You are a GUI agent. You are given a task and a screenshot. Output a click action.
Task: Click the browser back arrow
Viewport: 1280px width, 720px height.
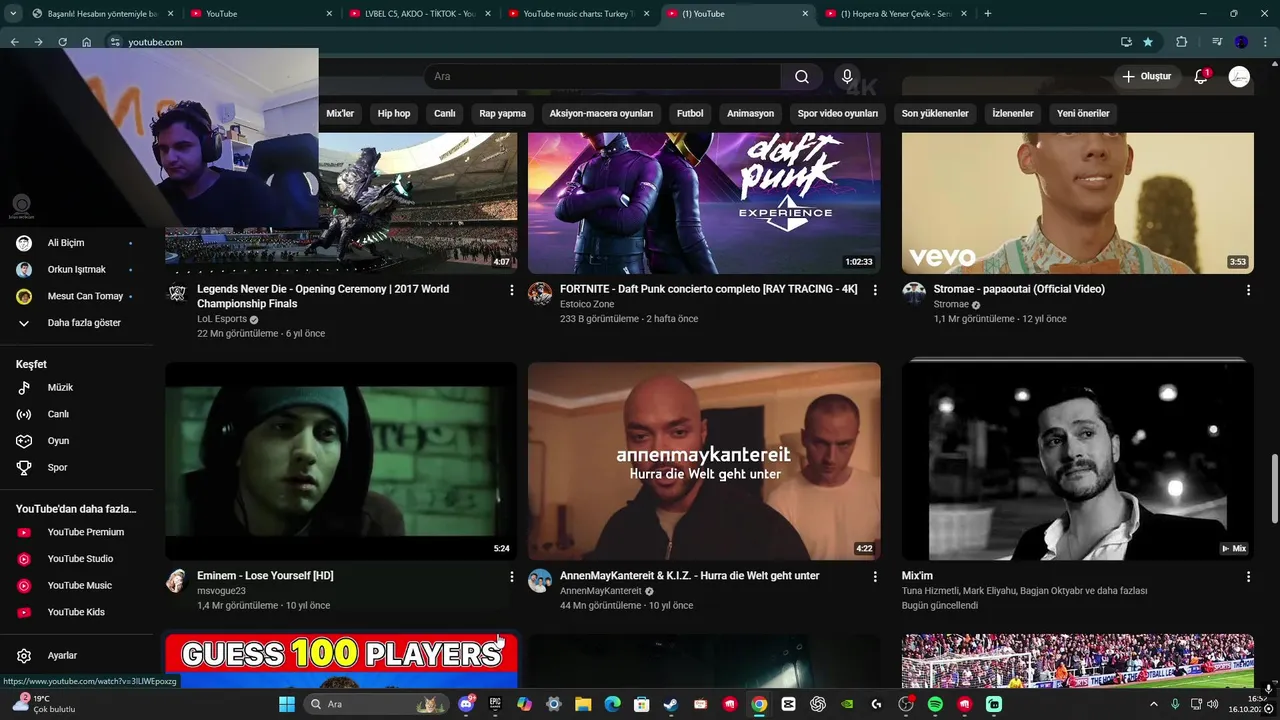[15, 42]
